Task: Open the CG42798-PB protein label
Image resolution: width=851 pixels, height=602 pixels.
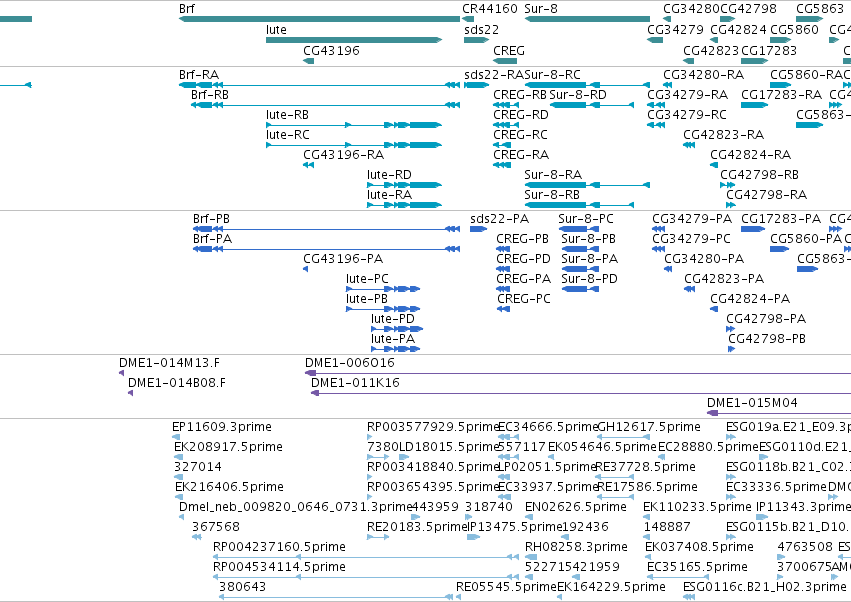Action: point(767,339)
